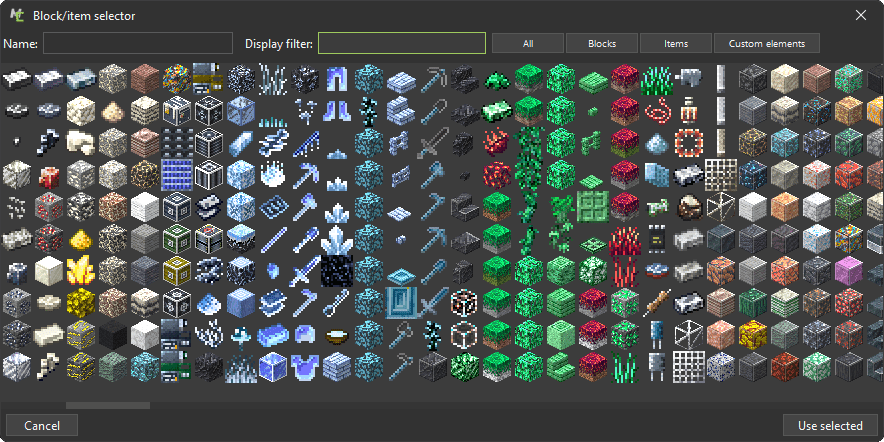Screen dimensions: 884x442
Task: Pick the red coiled rope item
Action: point(656,111)
